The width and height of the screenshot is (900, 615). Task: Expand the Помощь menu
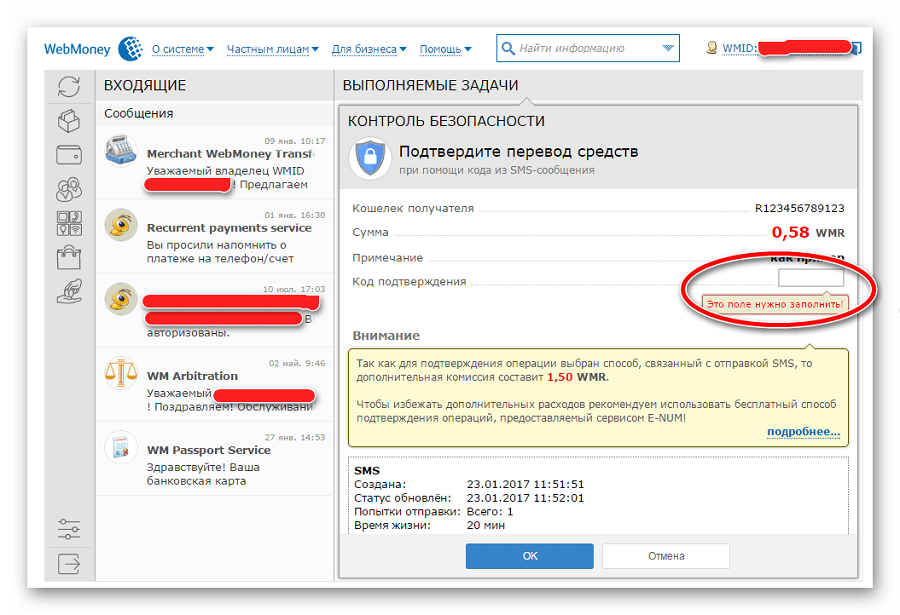coord(445,49)
